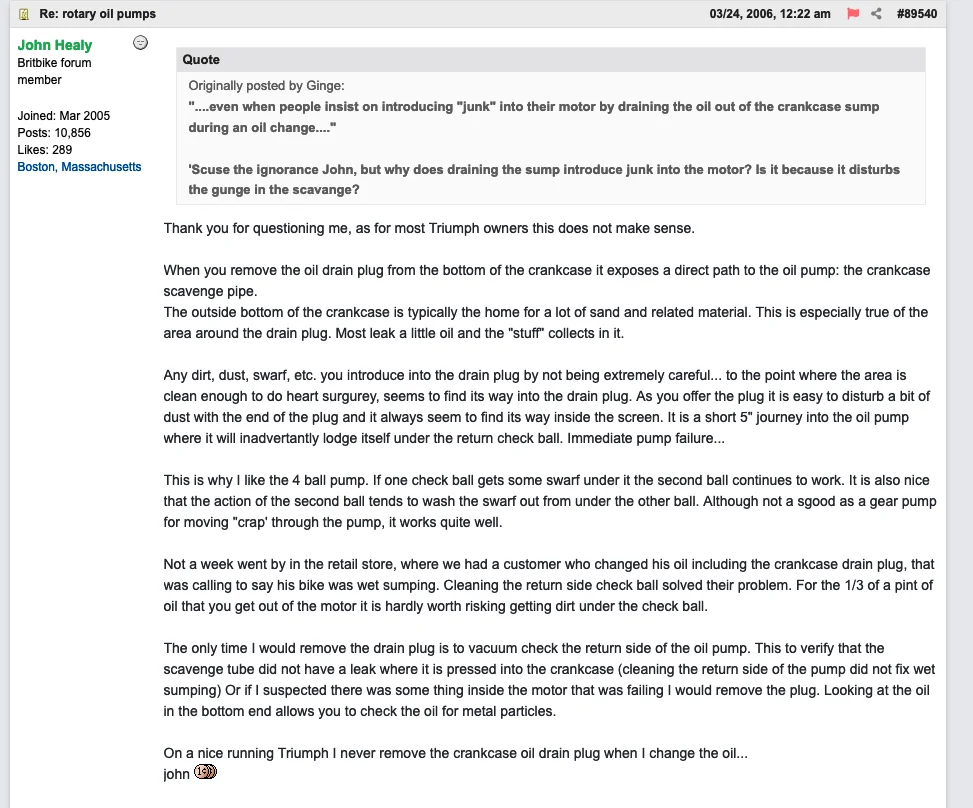Click the beer mugs emoticon after signature
Screen dimensions: 973x808
(205, 772)
